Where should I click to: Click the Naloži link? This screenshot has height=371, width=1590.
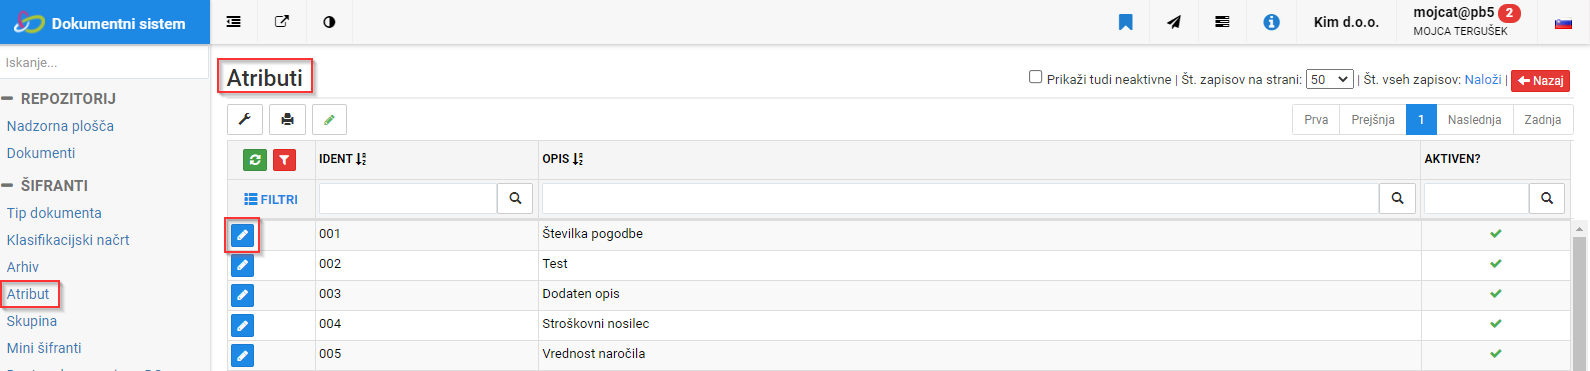click(x=1483, y=79)
